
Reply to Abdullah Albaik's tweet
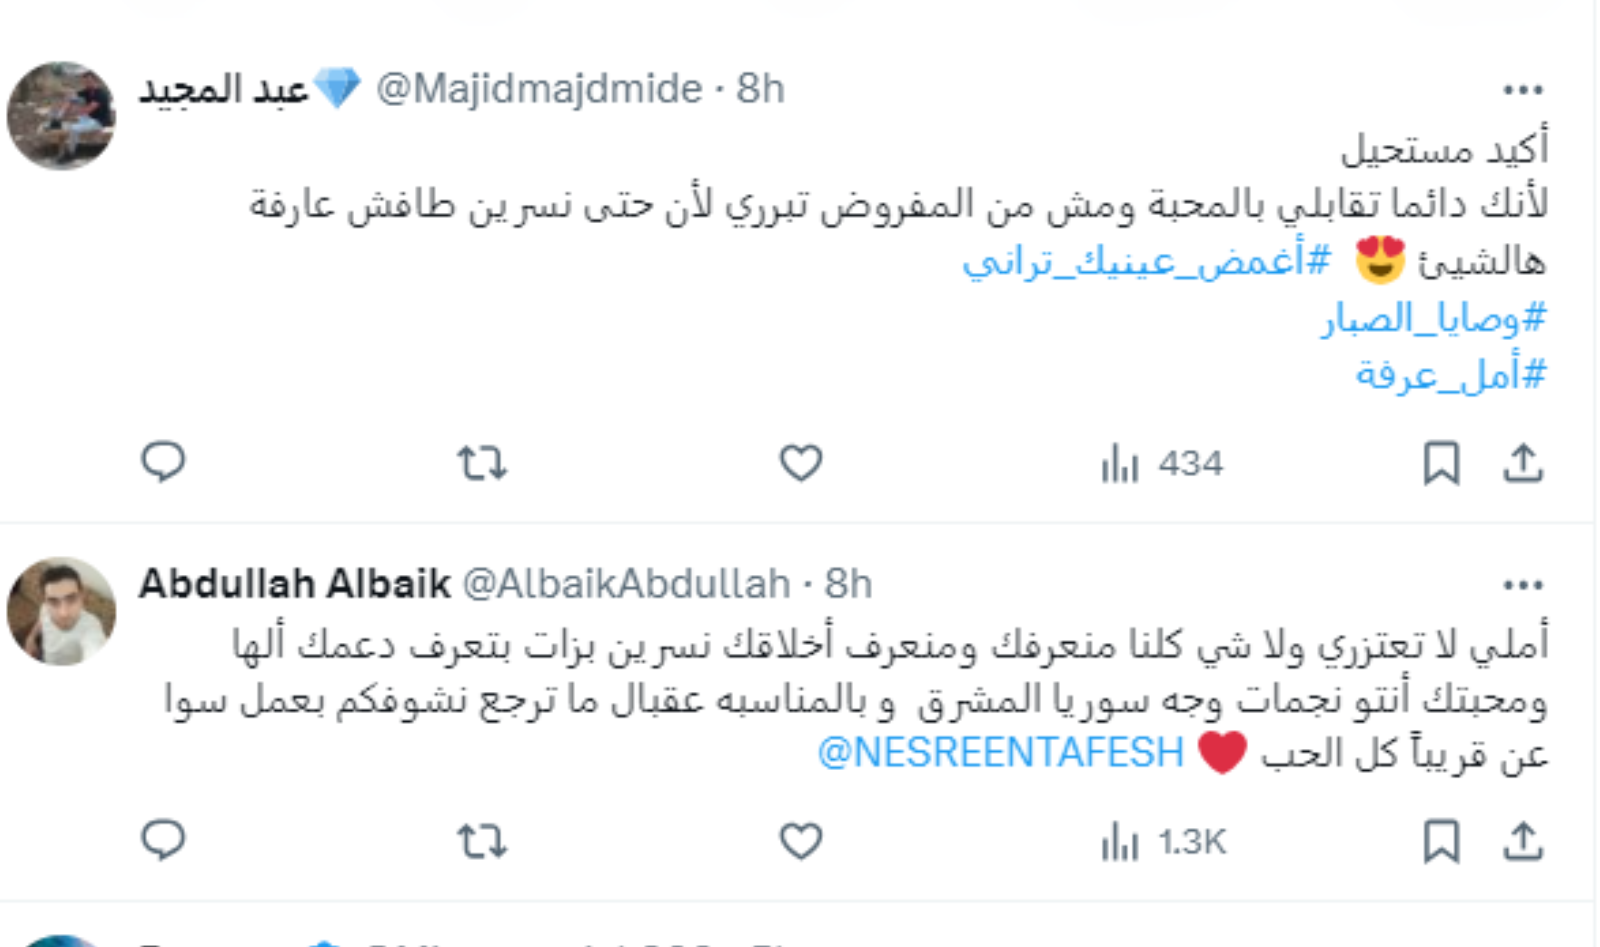pos(163,841)
